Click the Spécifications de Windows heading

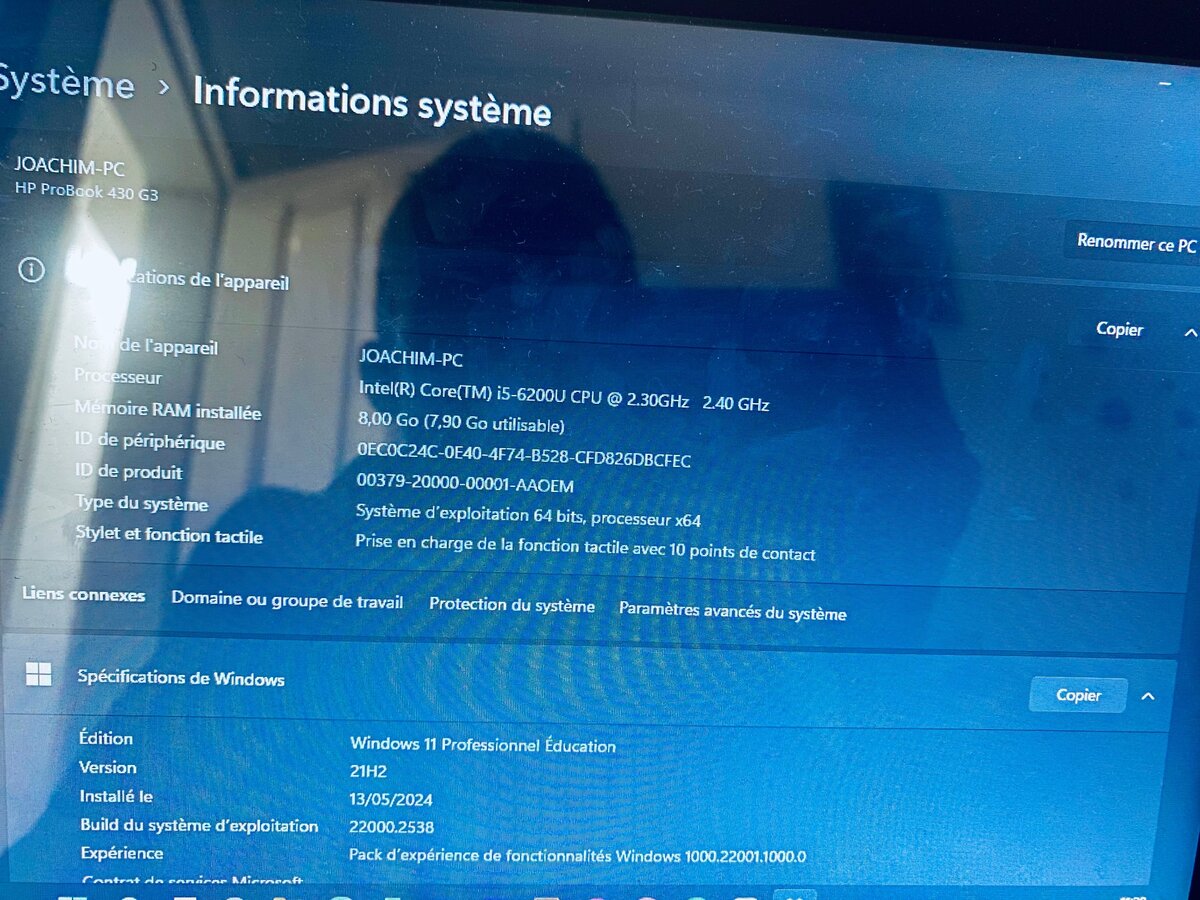181,678
